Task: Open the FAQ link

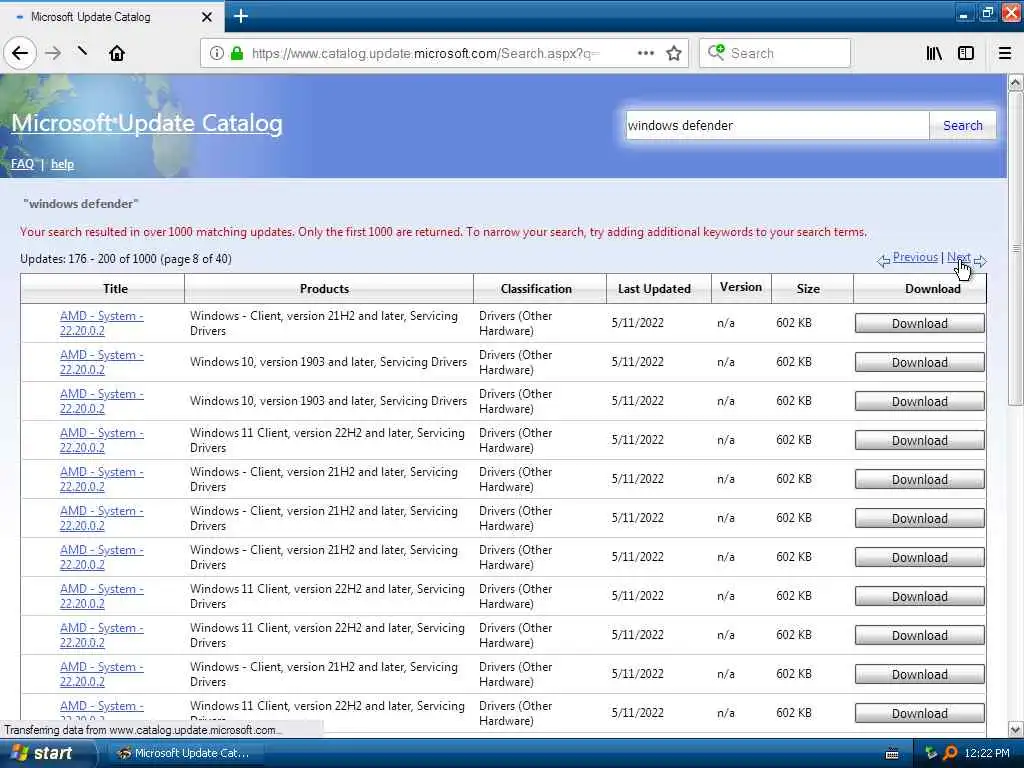Action: pos(22,164)
